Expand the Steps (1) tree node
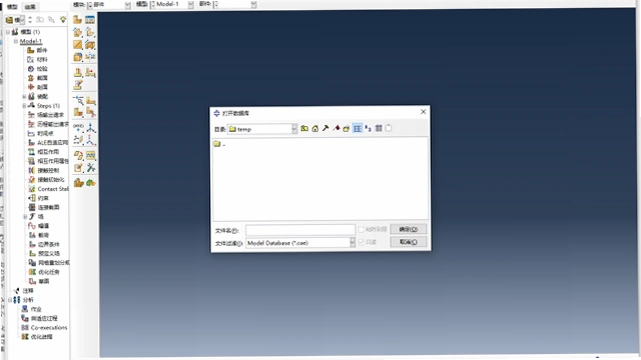Screen dimensions: 641x360 (x=24, y=106)
